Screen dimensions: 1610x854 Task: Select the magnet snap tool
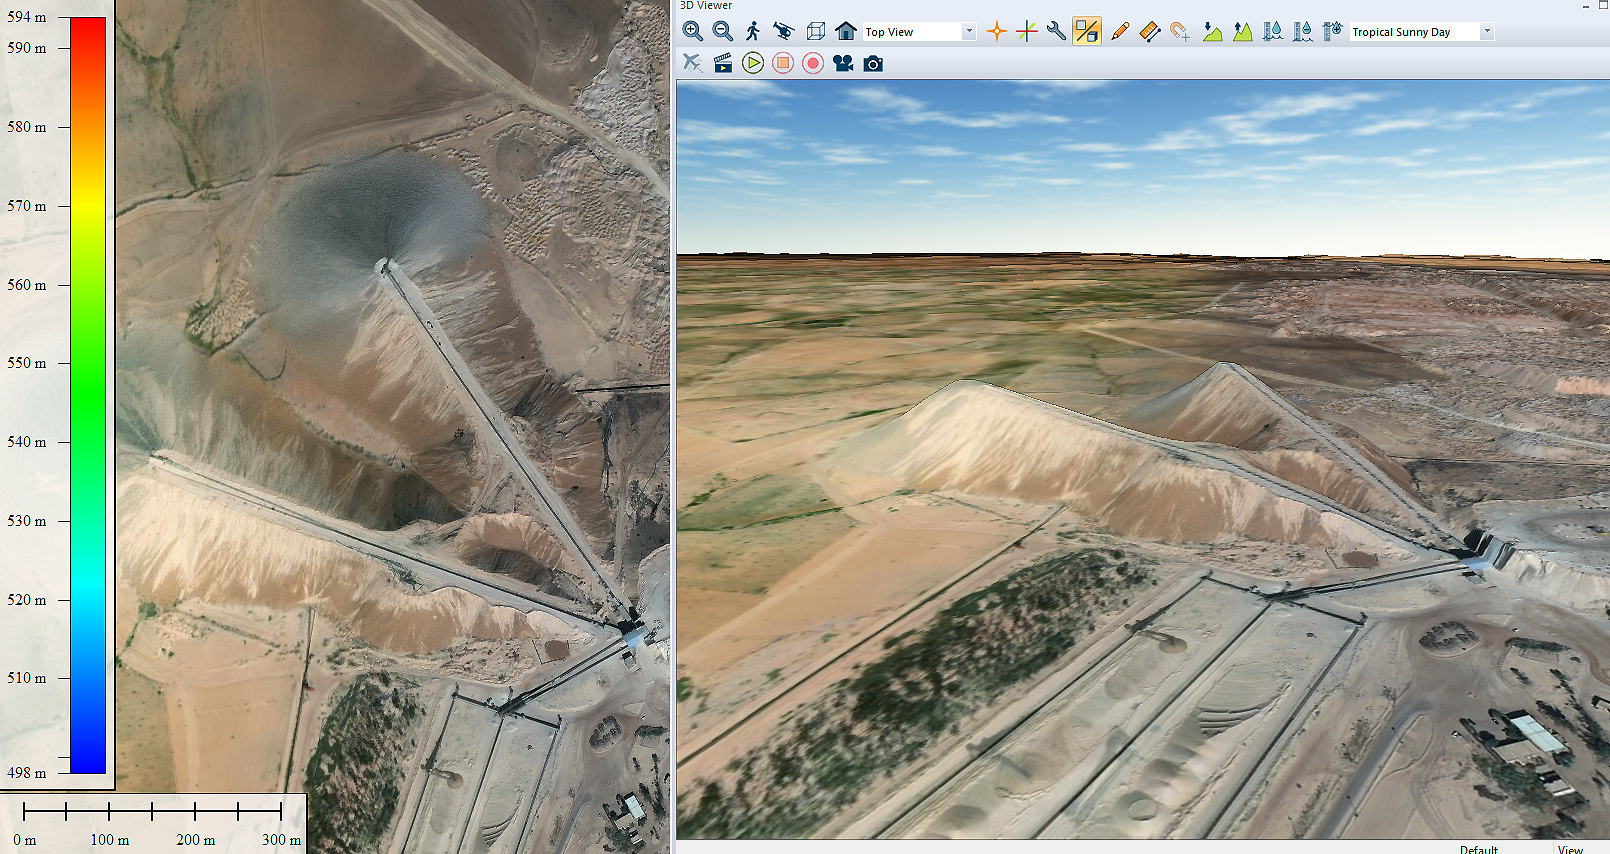coord(1180,32)
